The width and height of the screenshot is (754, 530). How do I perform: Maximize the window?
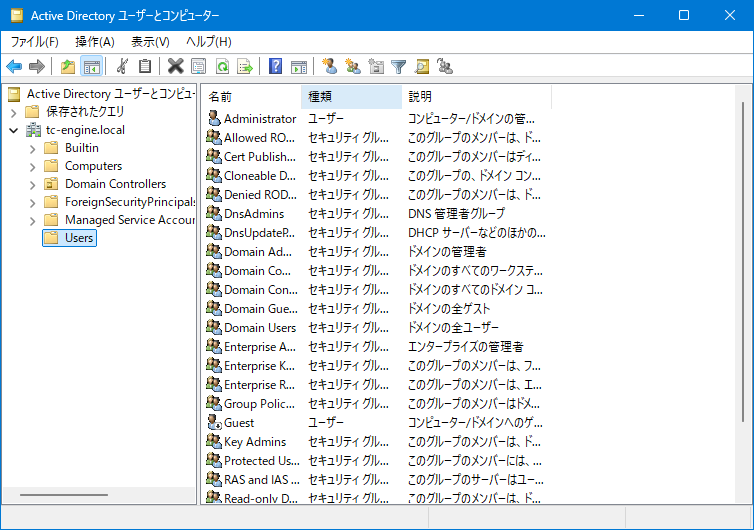pos(684,15)
